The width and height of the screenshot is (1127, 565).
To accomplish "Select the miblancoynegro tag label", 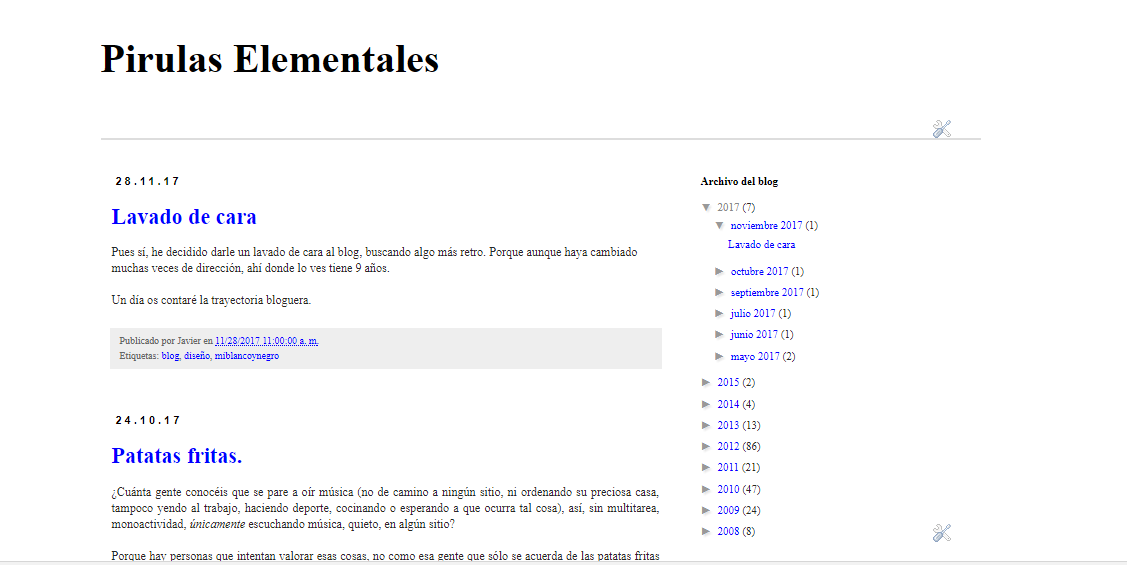I will [247, 356].
